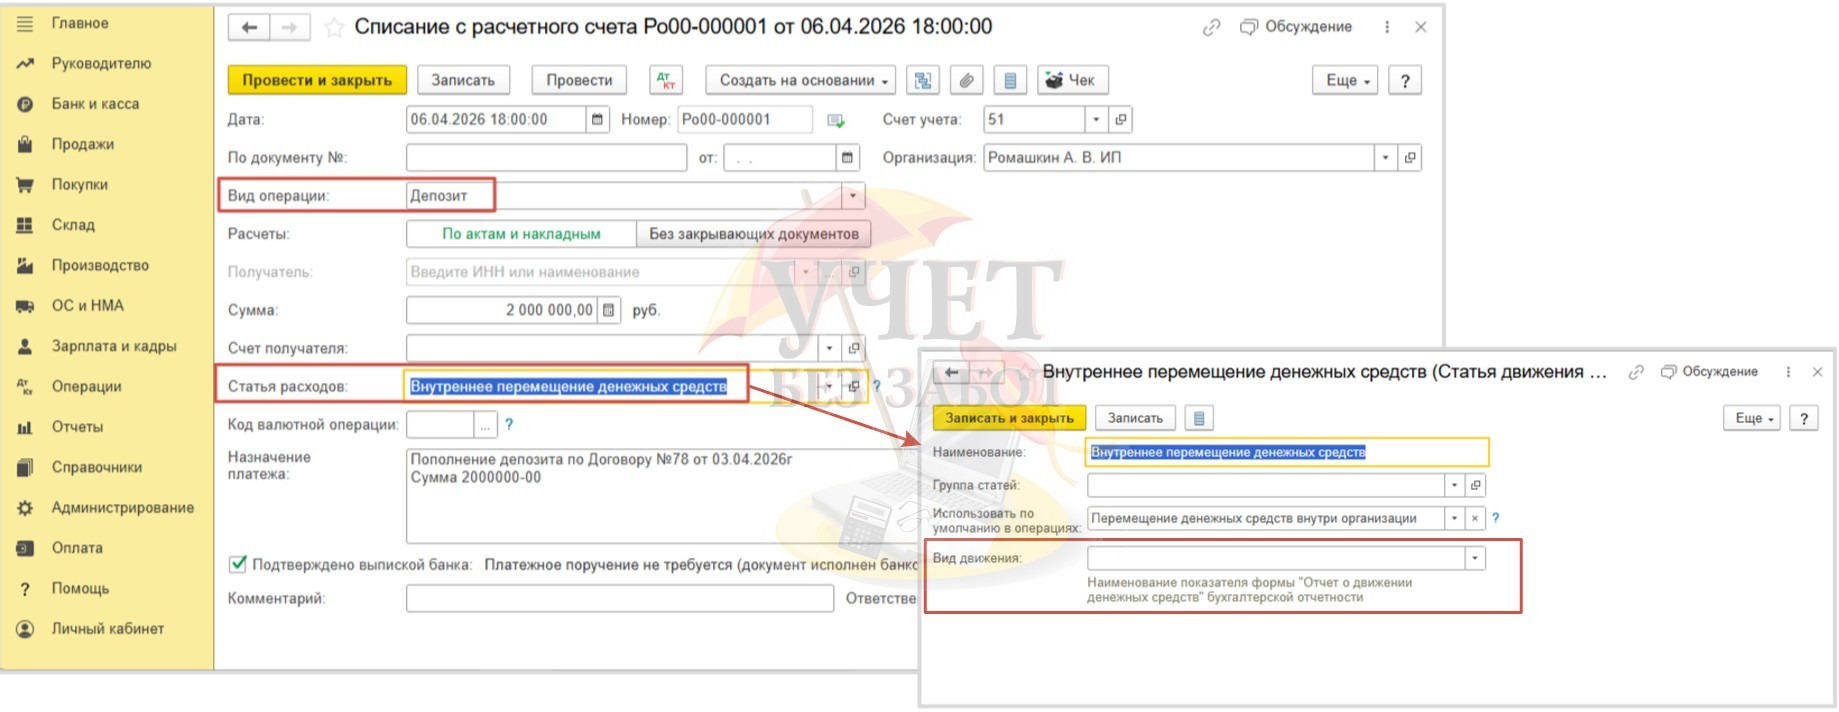
Task: Select Без закрывающих документов option
Action: click(753, 234)
